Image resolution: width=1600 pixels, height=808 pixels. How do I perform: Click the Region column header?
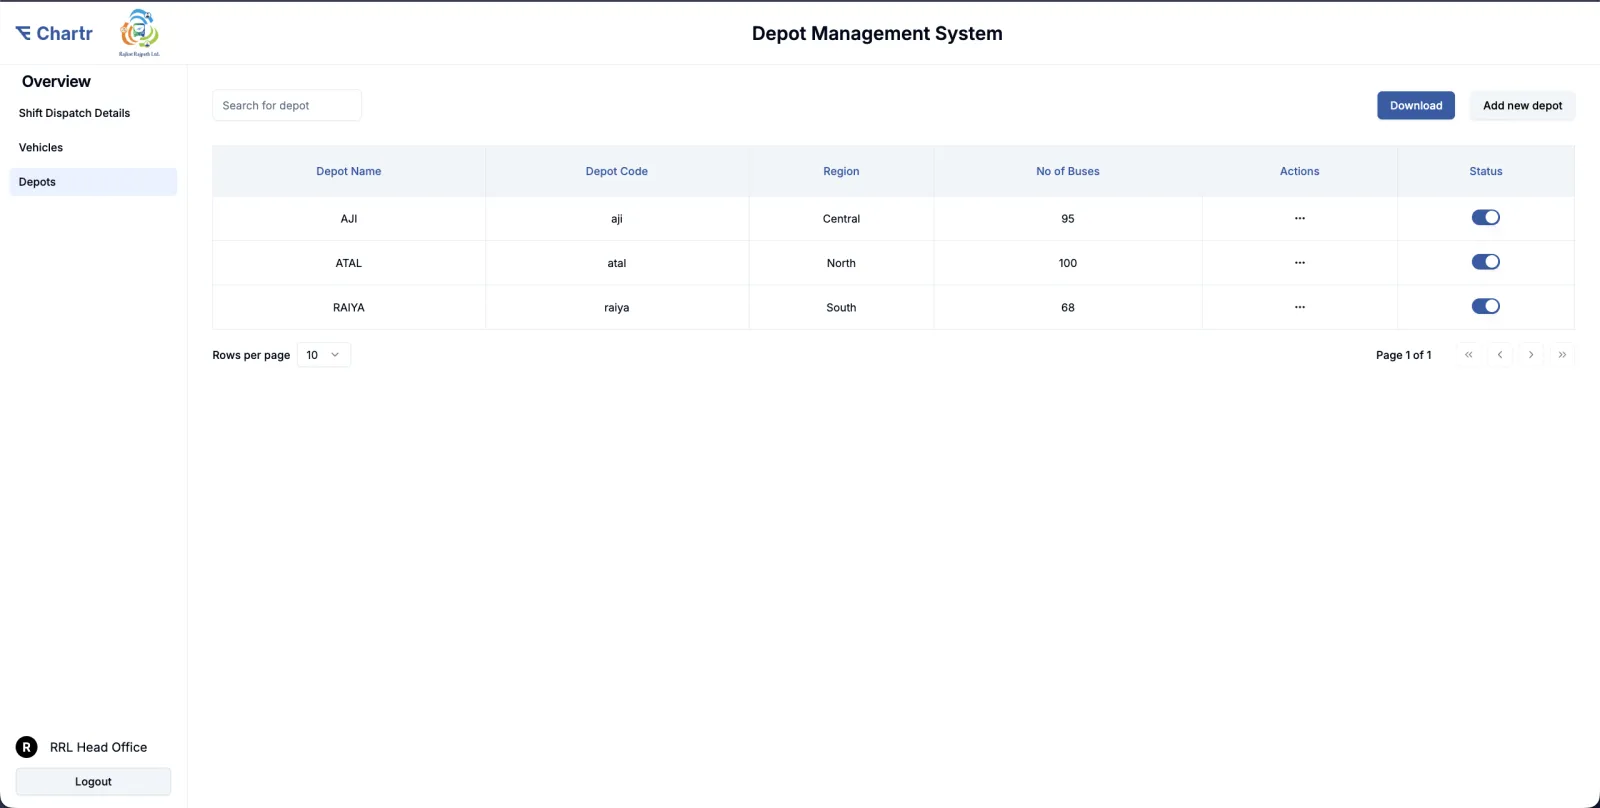pos(841,171)
